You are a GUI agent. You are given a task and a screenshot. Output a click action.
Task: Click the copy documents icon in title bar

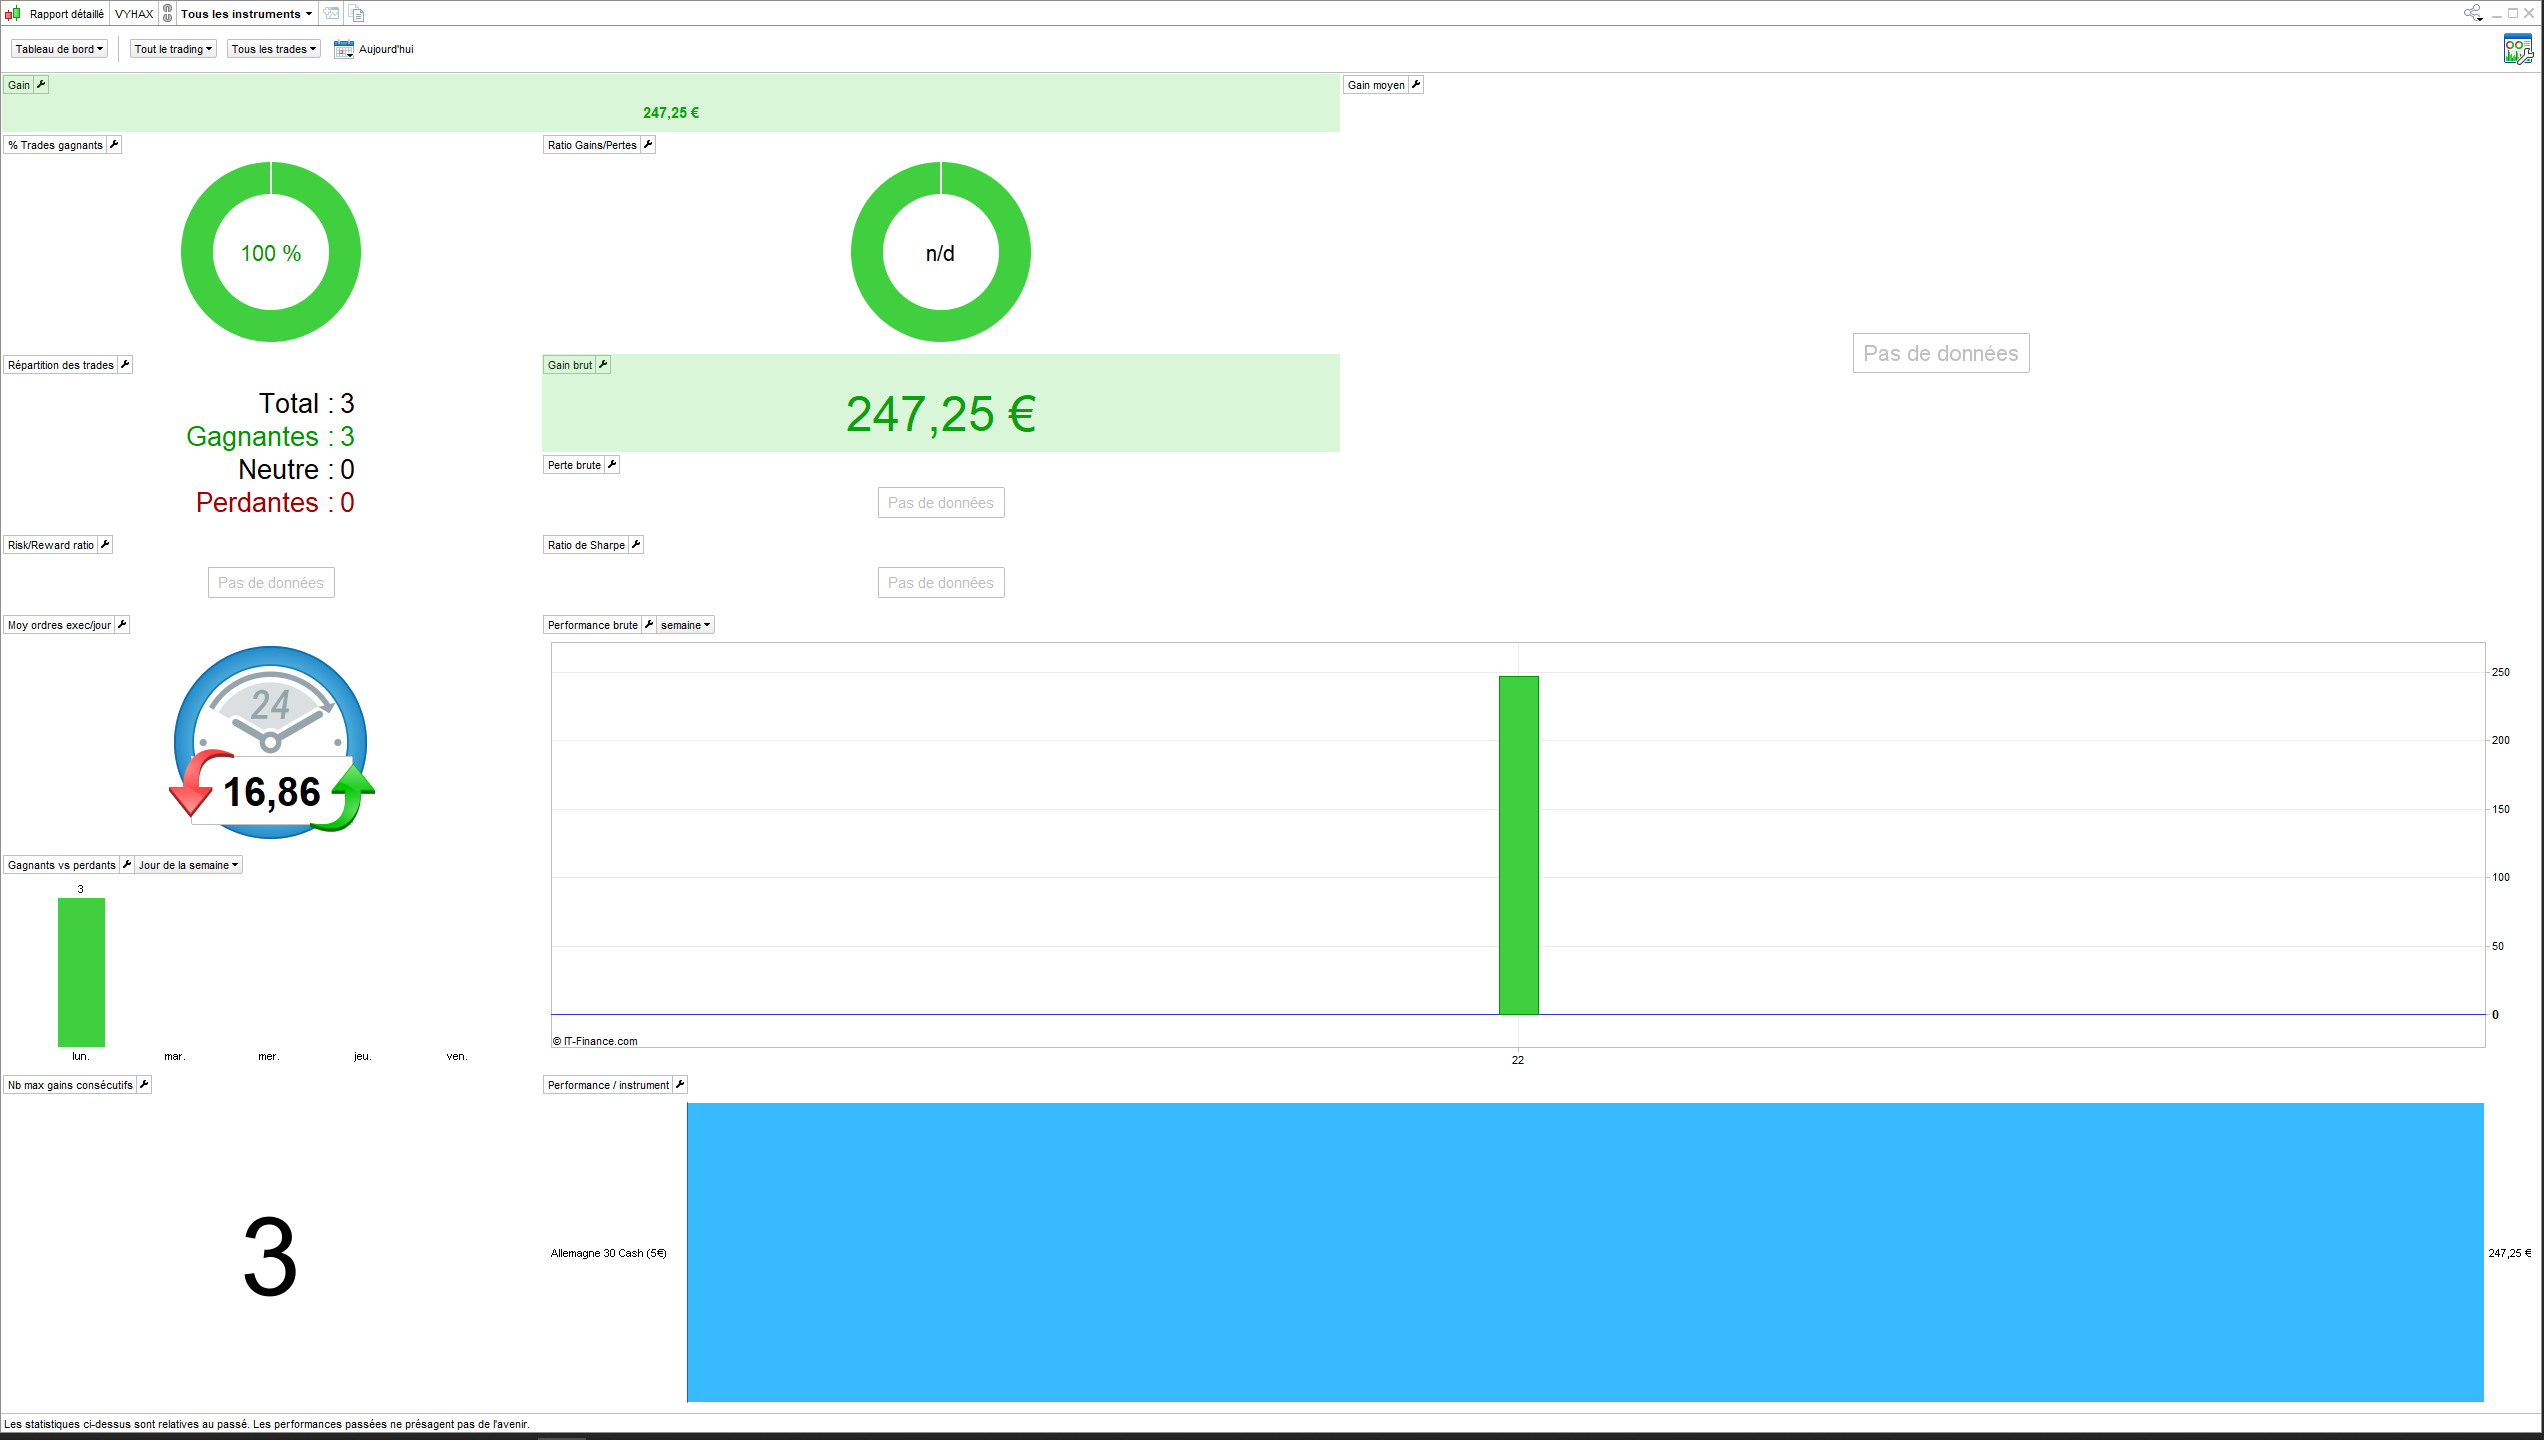(357, 14)
